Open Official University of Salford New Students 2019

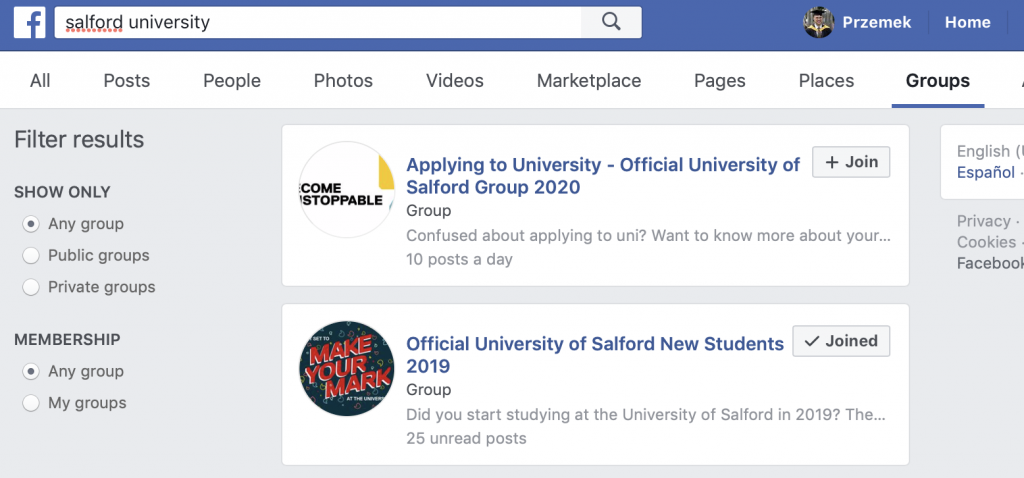[x=595, y=355]
